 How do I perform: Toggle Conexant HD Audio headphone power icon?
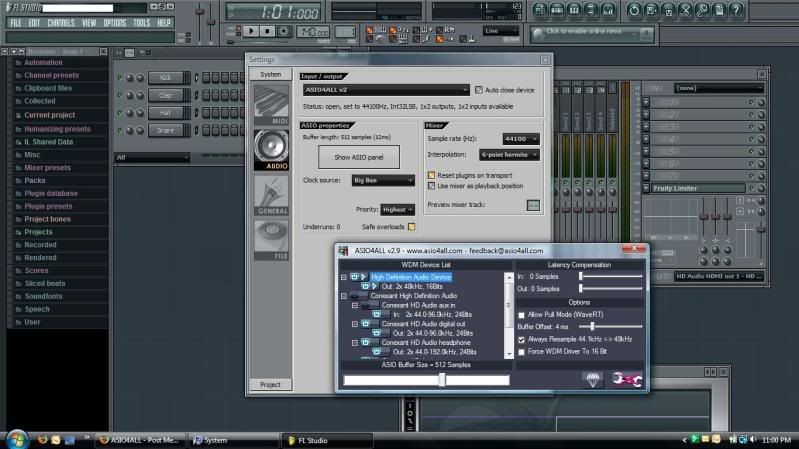click(x=365, y=342)
